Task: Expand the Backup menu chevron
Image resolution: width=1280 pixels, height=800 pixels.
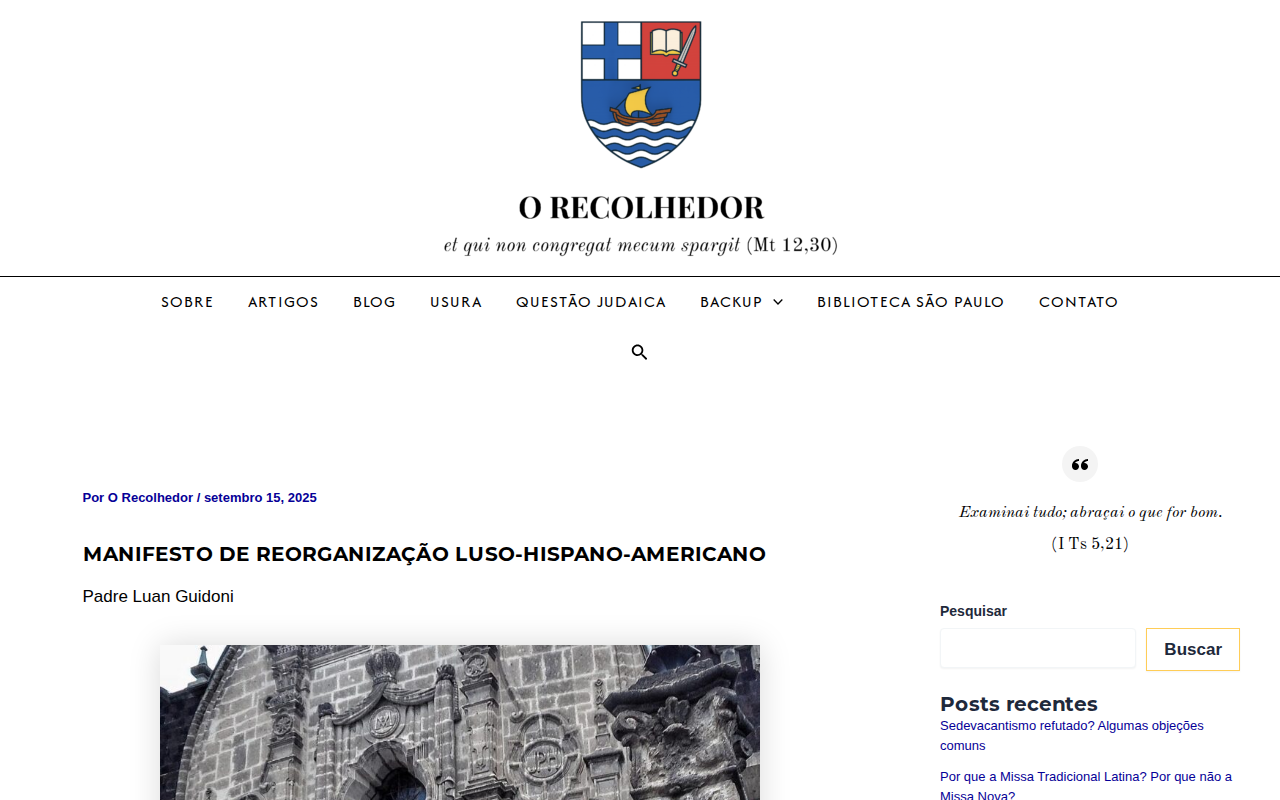Action: point(778,302)
